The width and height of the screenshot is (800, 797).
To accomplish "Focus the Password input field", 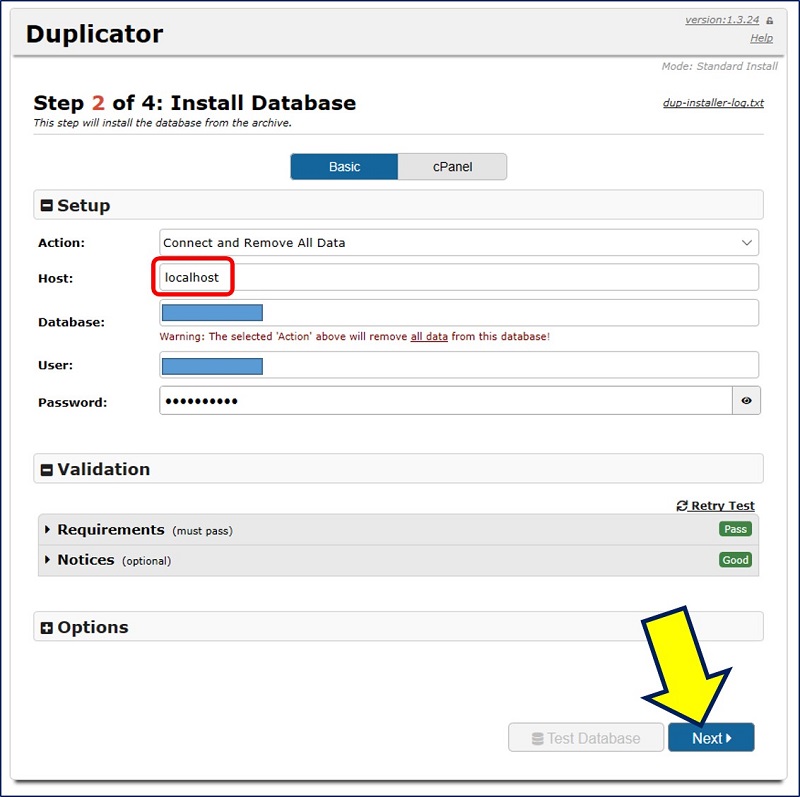I will point(446,401).
